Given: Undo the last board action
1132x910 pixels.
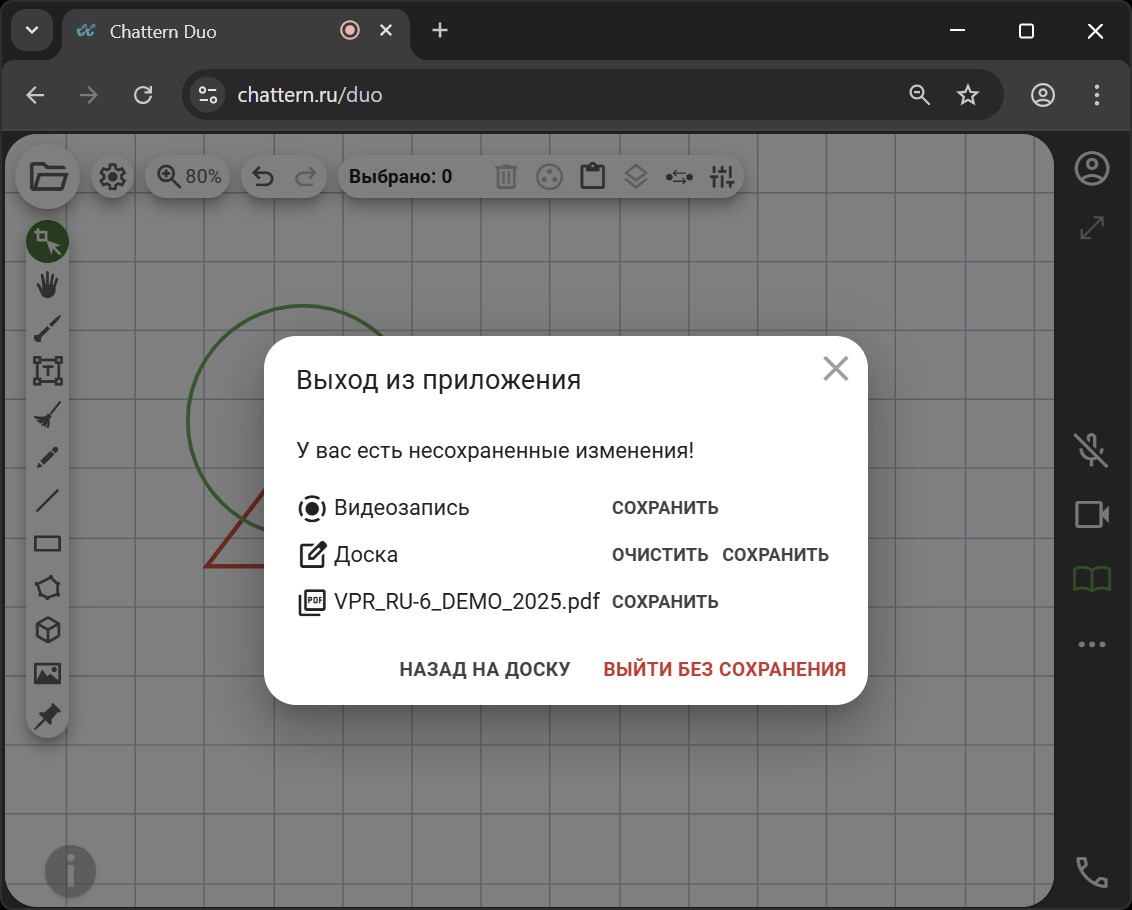Looking at the screenshot, I should pos(261,175).
